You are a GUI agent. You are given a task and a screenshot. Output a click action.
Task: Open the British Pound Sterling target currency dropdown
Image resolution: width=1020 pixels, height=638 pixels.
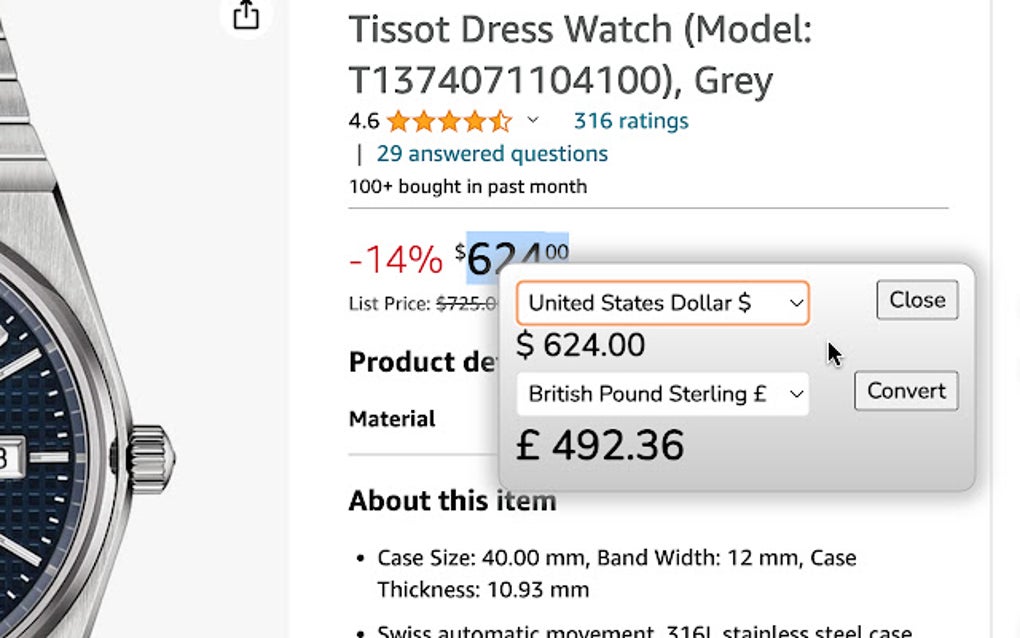coord(662,394)
